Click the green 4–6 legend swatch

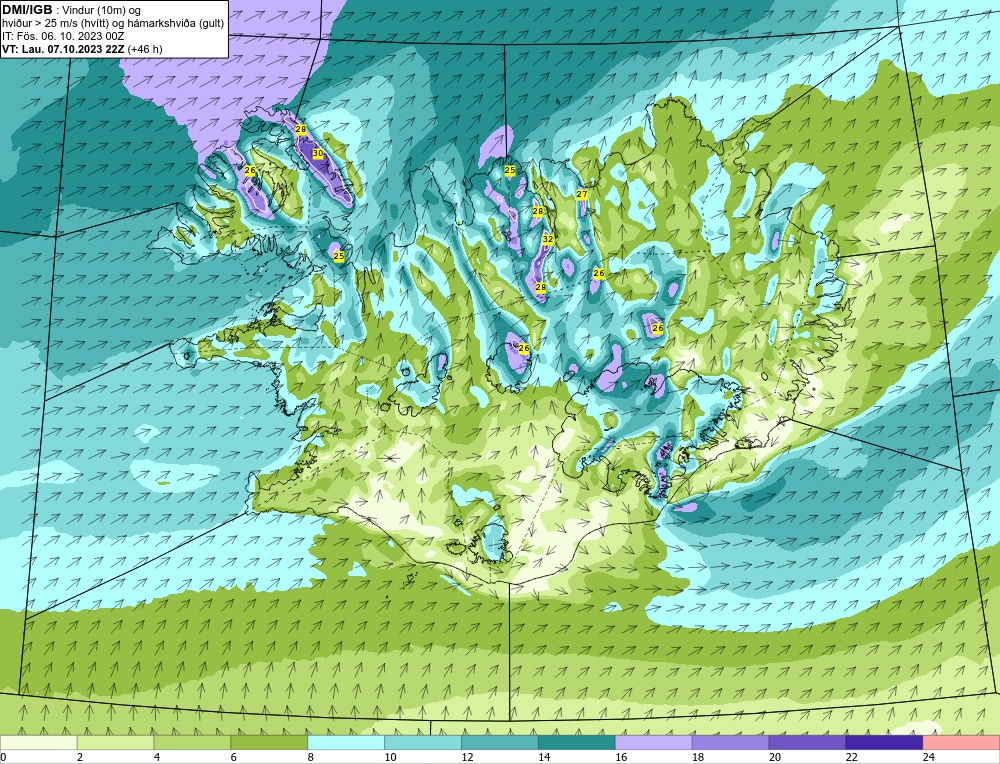click(x=192, y=742)
